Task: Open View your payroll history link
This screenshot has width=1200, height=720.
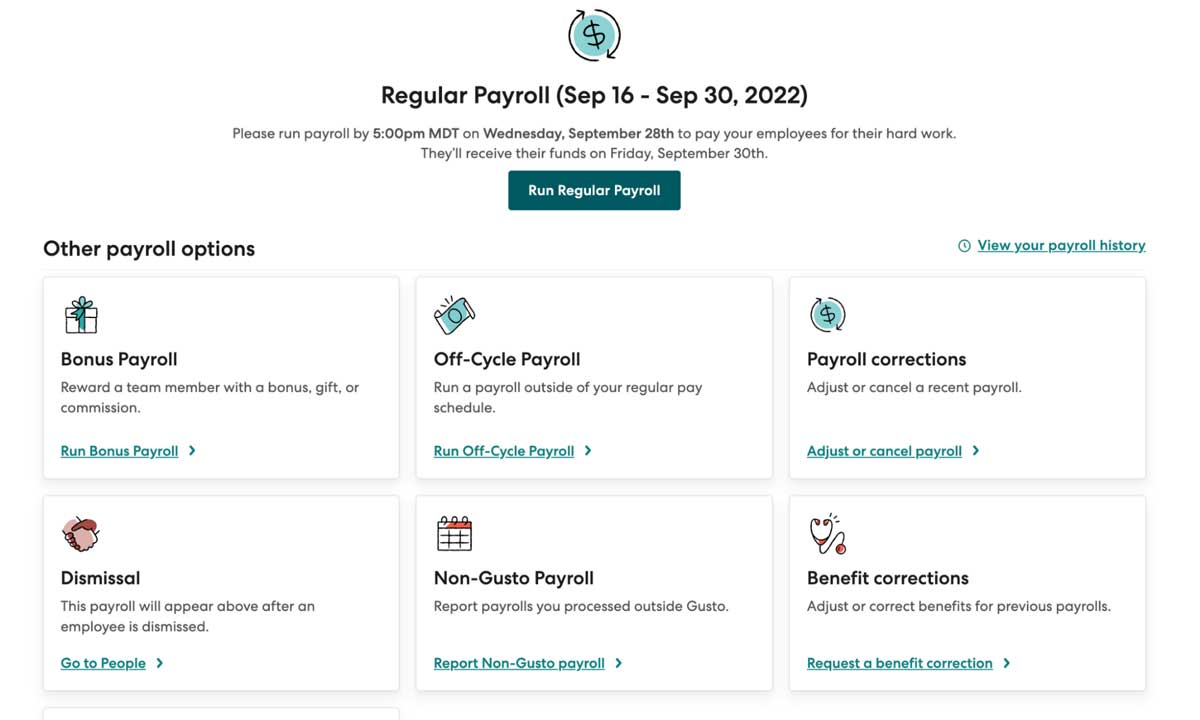Action: [1061, 245]
